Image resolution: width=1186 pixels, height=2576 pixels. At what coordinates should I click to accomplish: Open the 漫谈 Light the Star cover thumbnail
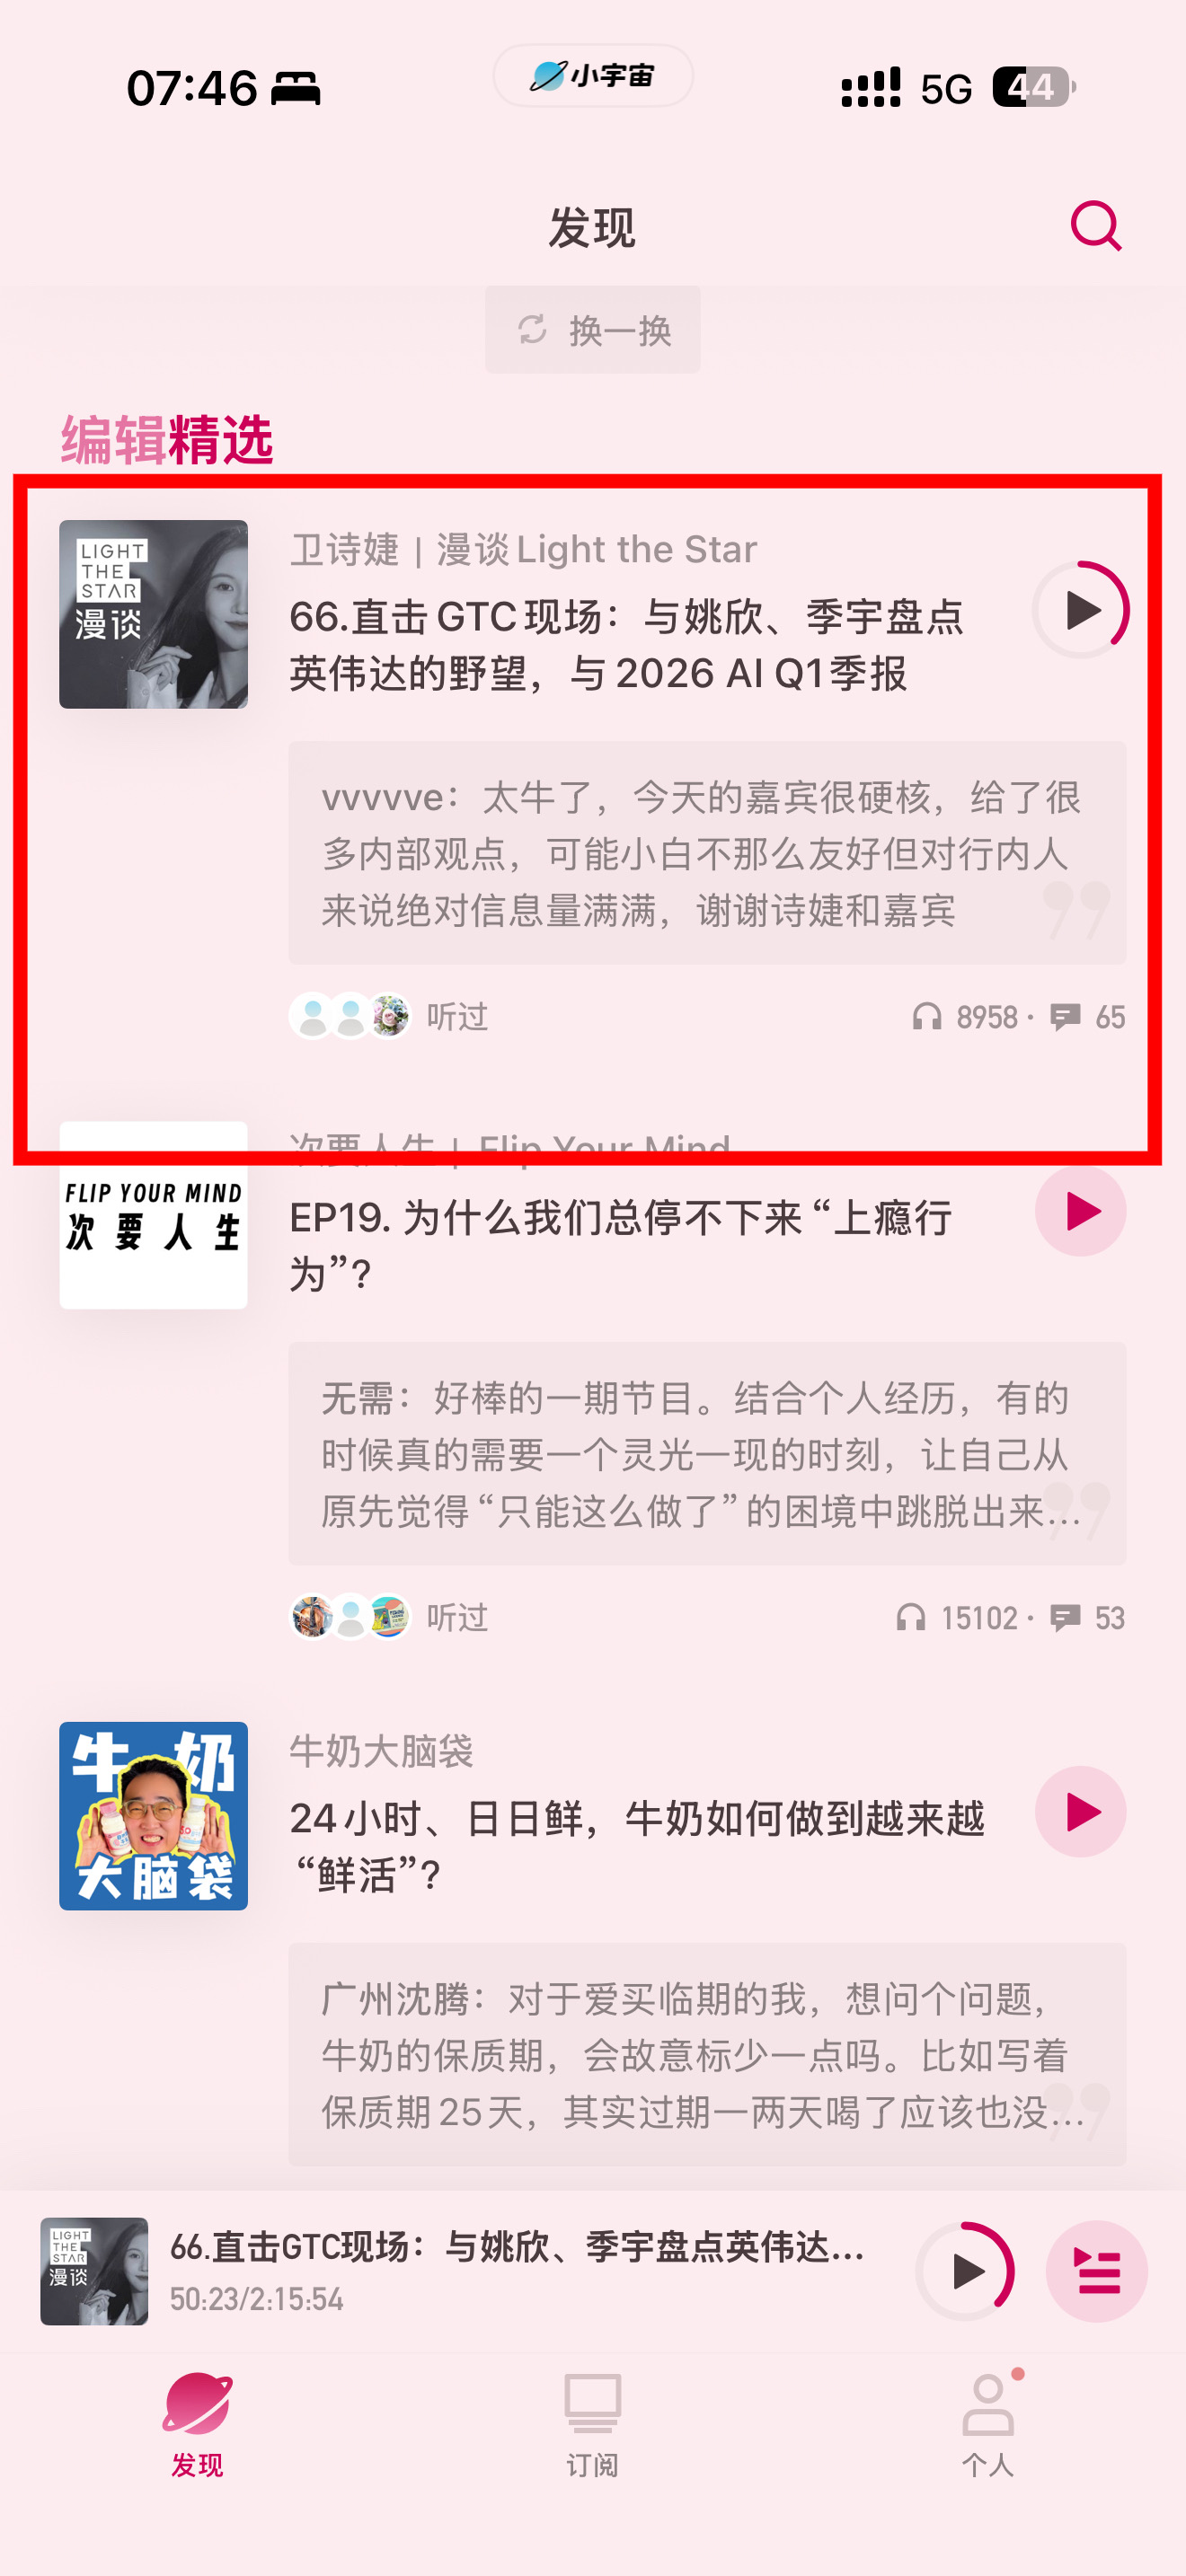tap(153, 614)
